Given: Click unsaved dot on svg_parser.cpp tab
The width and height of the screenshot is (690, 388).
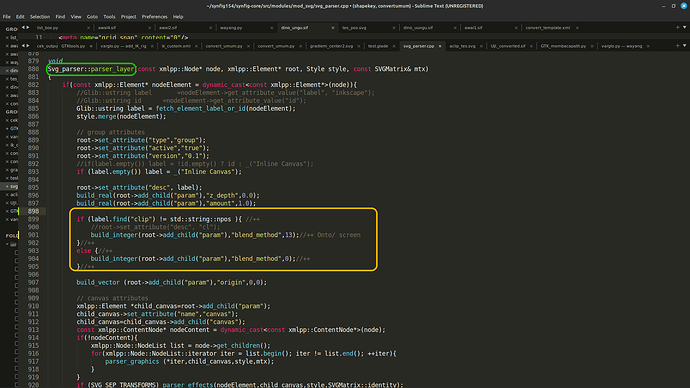Looking at the screenshot, I should (440, 46).
